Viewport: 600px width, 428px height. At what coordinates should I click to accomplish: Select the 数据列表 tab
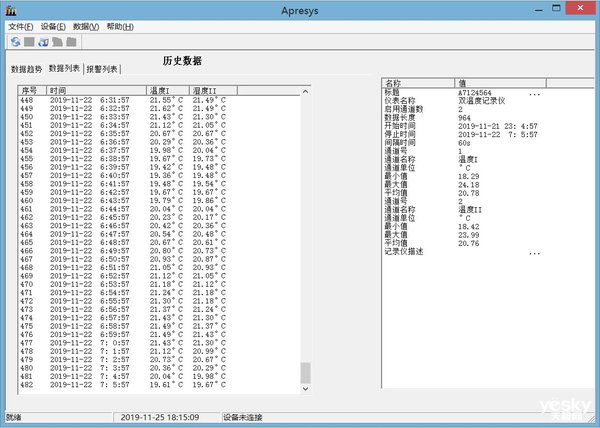pos(64,68)
